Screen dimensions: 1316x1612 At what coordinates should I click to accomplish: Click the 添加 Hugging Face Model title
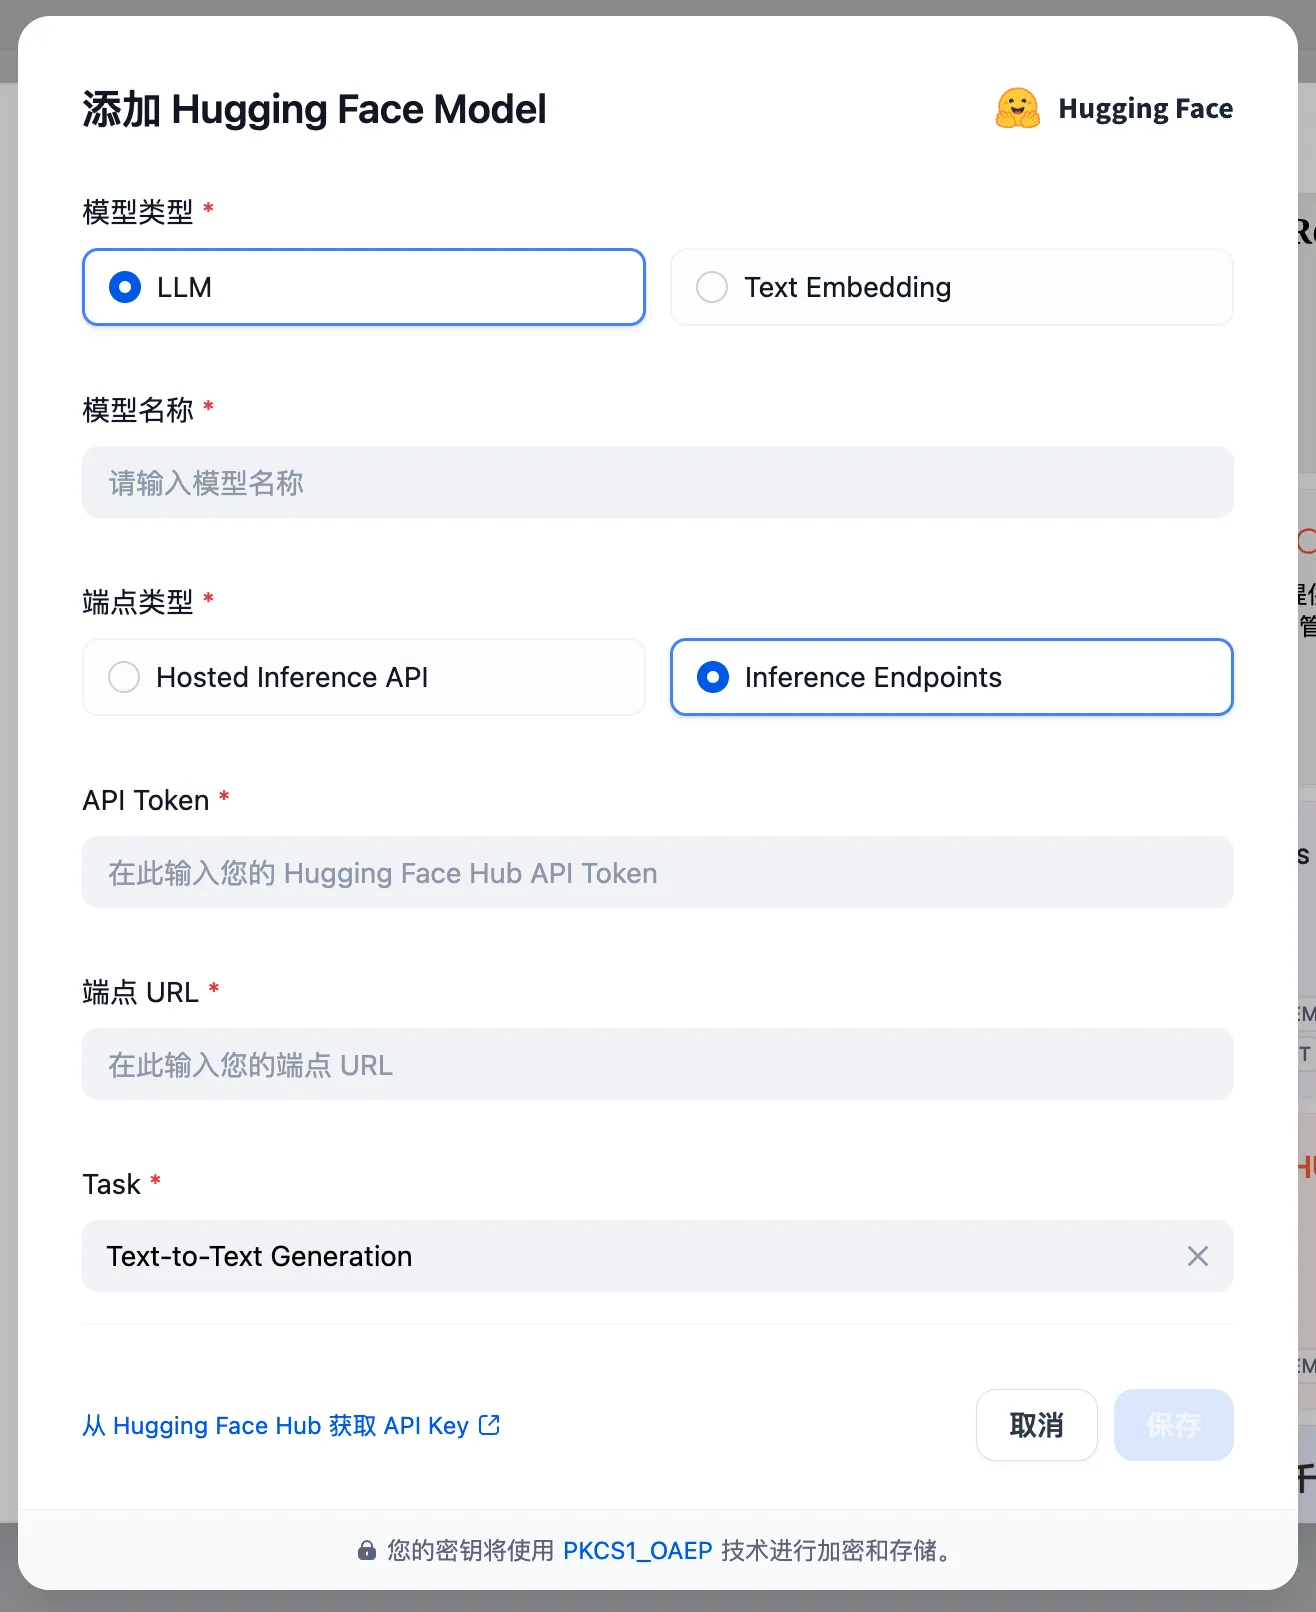click(x=314, y=109)
